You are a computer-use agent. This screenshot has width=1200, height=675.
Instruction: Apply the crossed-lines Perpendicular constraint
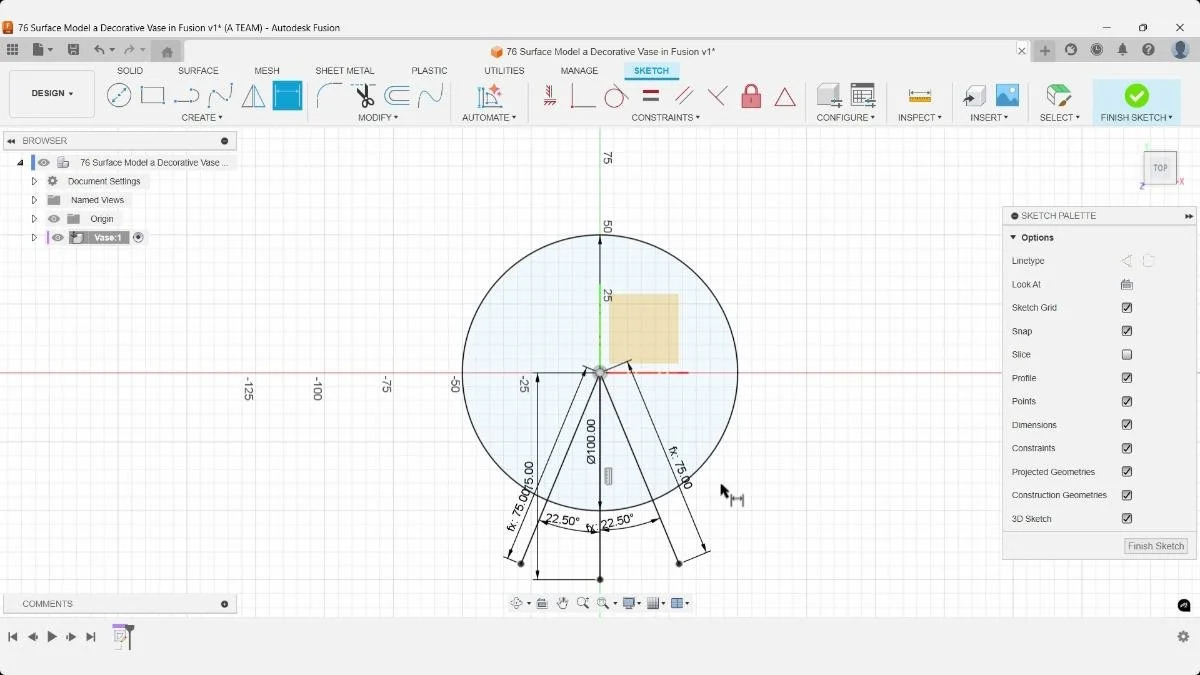coord(717,96)
